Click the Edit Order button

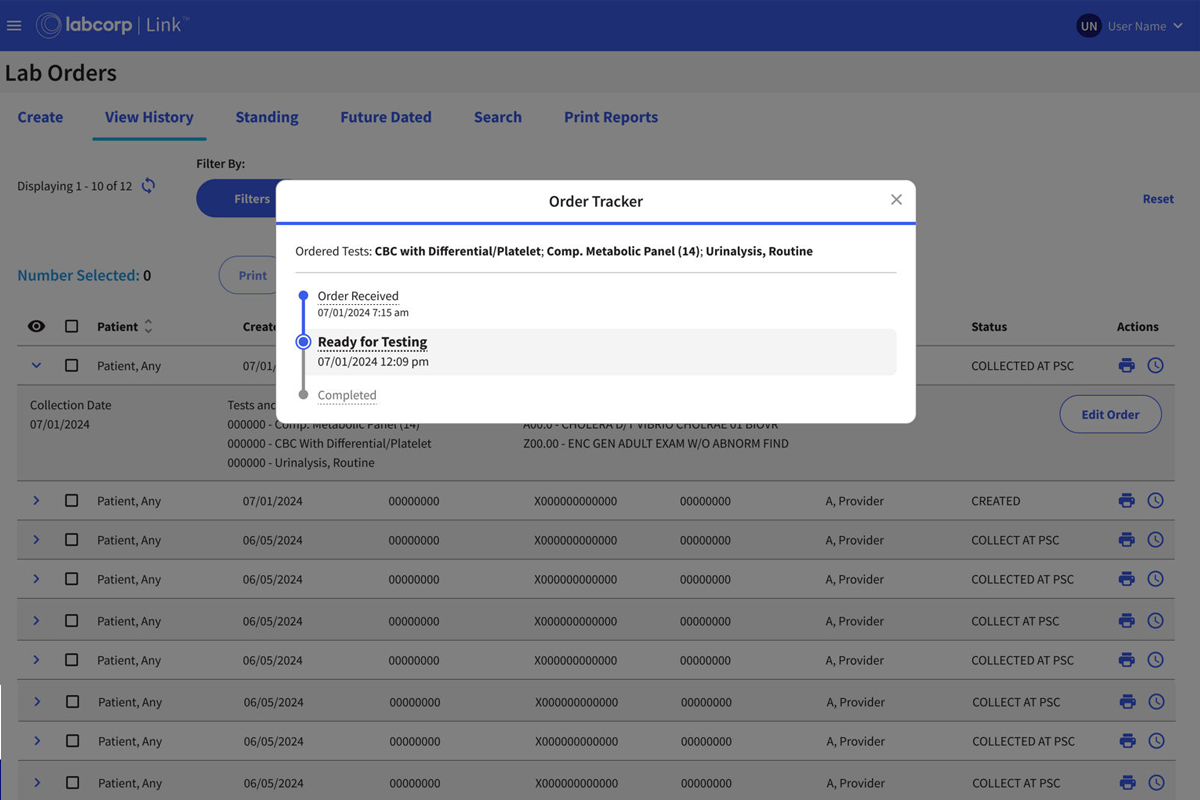click(1110, 413)
